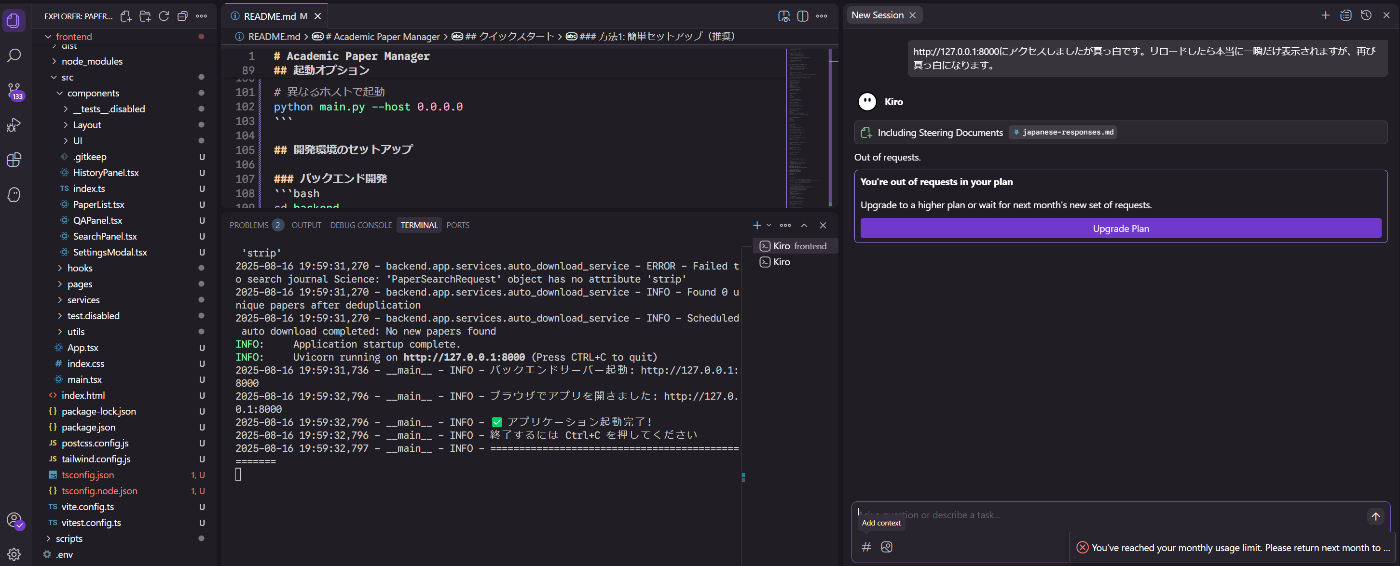The height and width of the screenshot is (566, 1400).
Task: Click the hash context icon in chat
Action: 867,547
